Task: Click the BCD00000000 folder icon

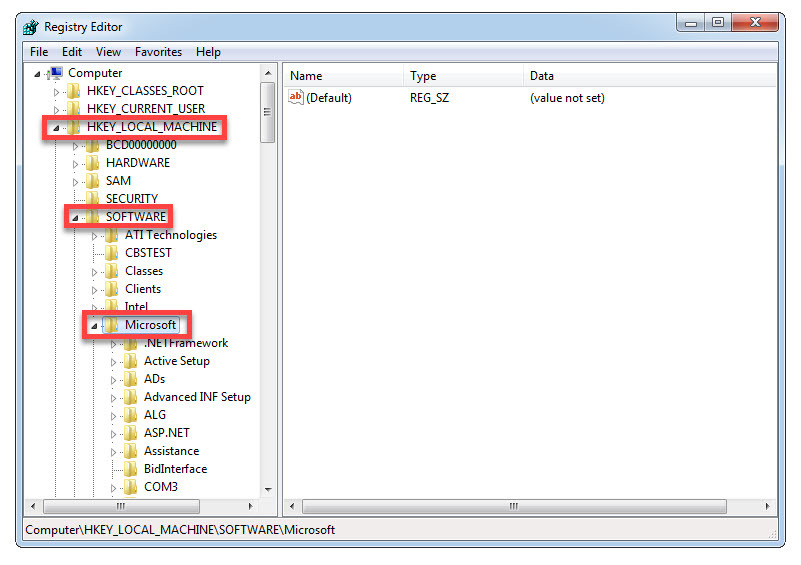Action: click(x=93, y=145)
